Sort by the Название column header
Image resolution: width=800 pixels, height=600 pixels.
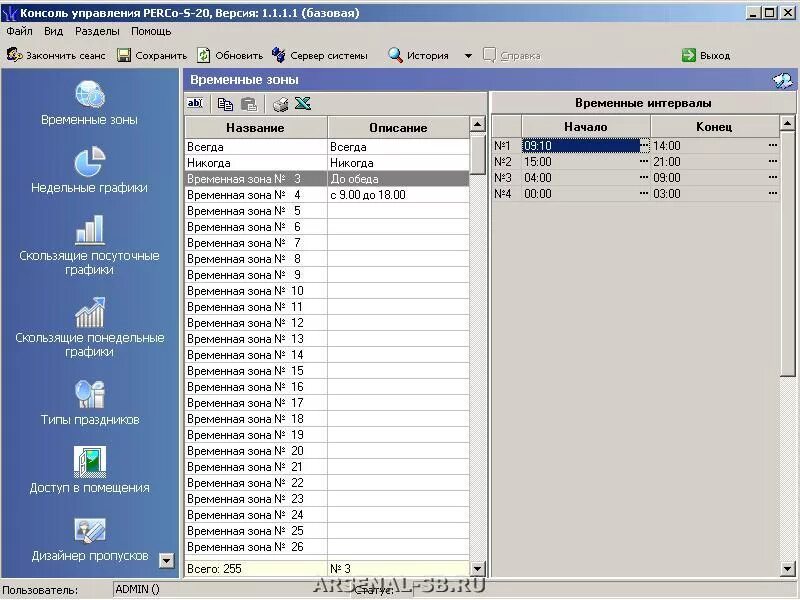click(x=256, y=128)
